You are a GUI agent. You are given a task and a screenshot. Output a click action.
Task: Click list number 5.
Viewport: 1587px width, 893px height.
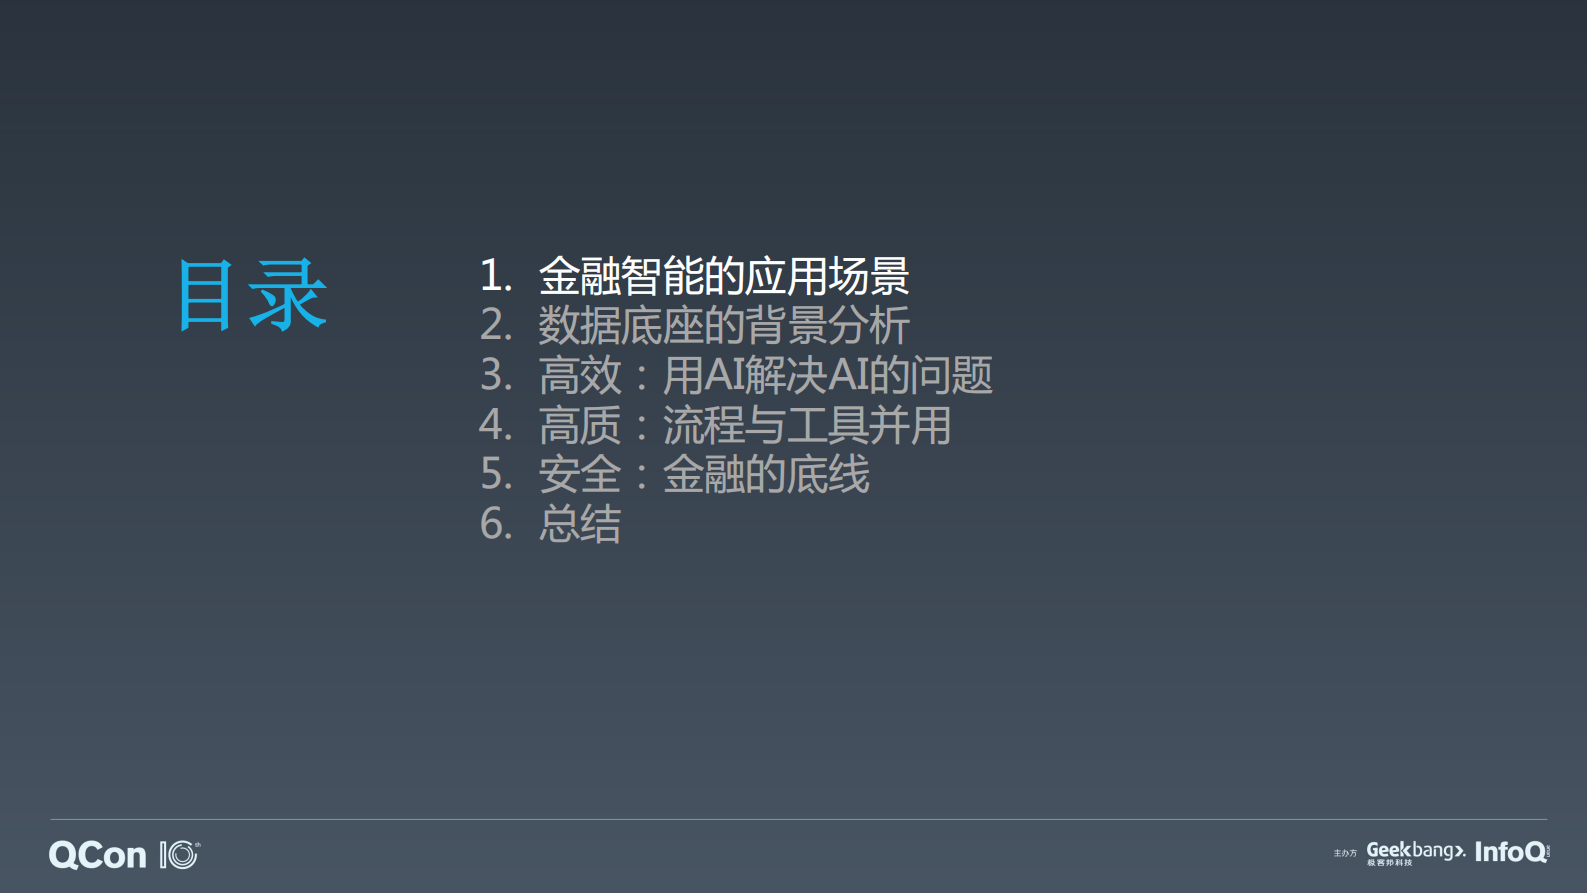(x=496, y=475)
